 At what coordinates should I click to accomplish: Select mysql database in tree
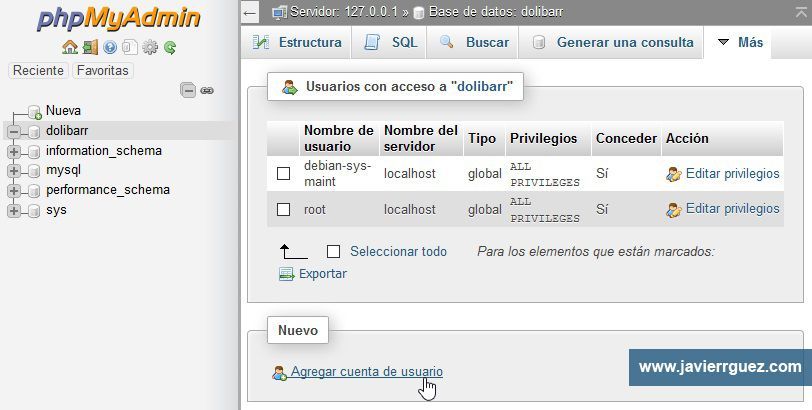(x=63, y=170)
